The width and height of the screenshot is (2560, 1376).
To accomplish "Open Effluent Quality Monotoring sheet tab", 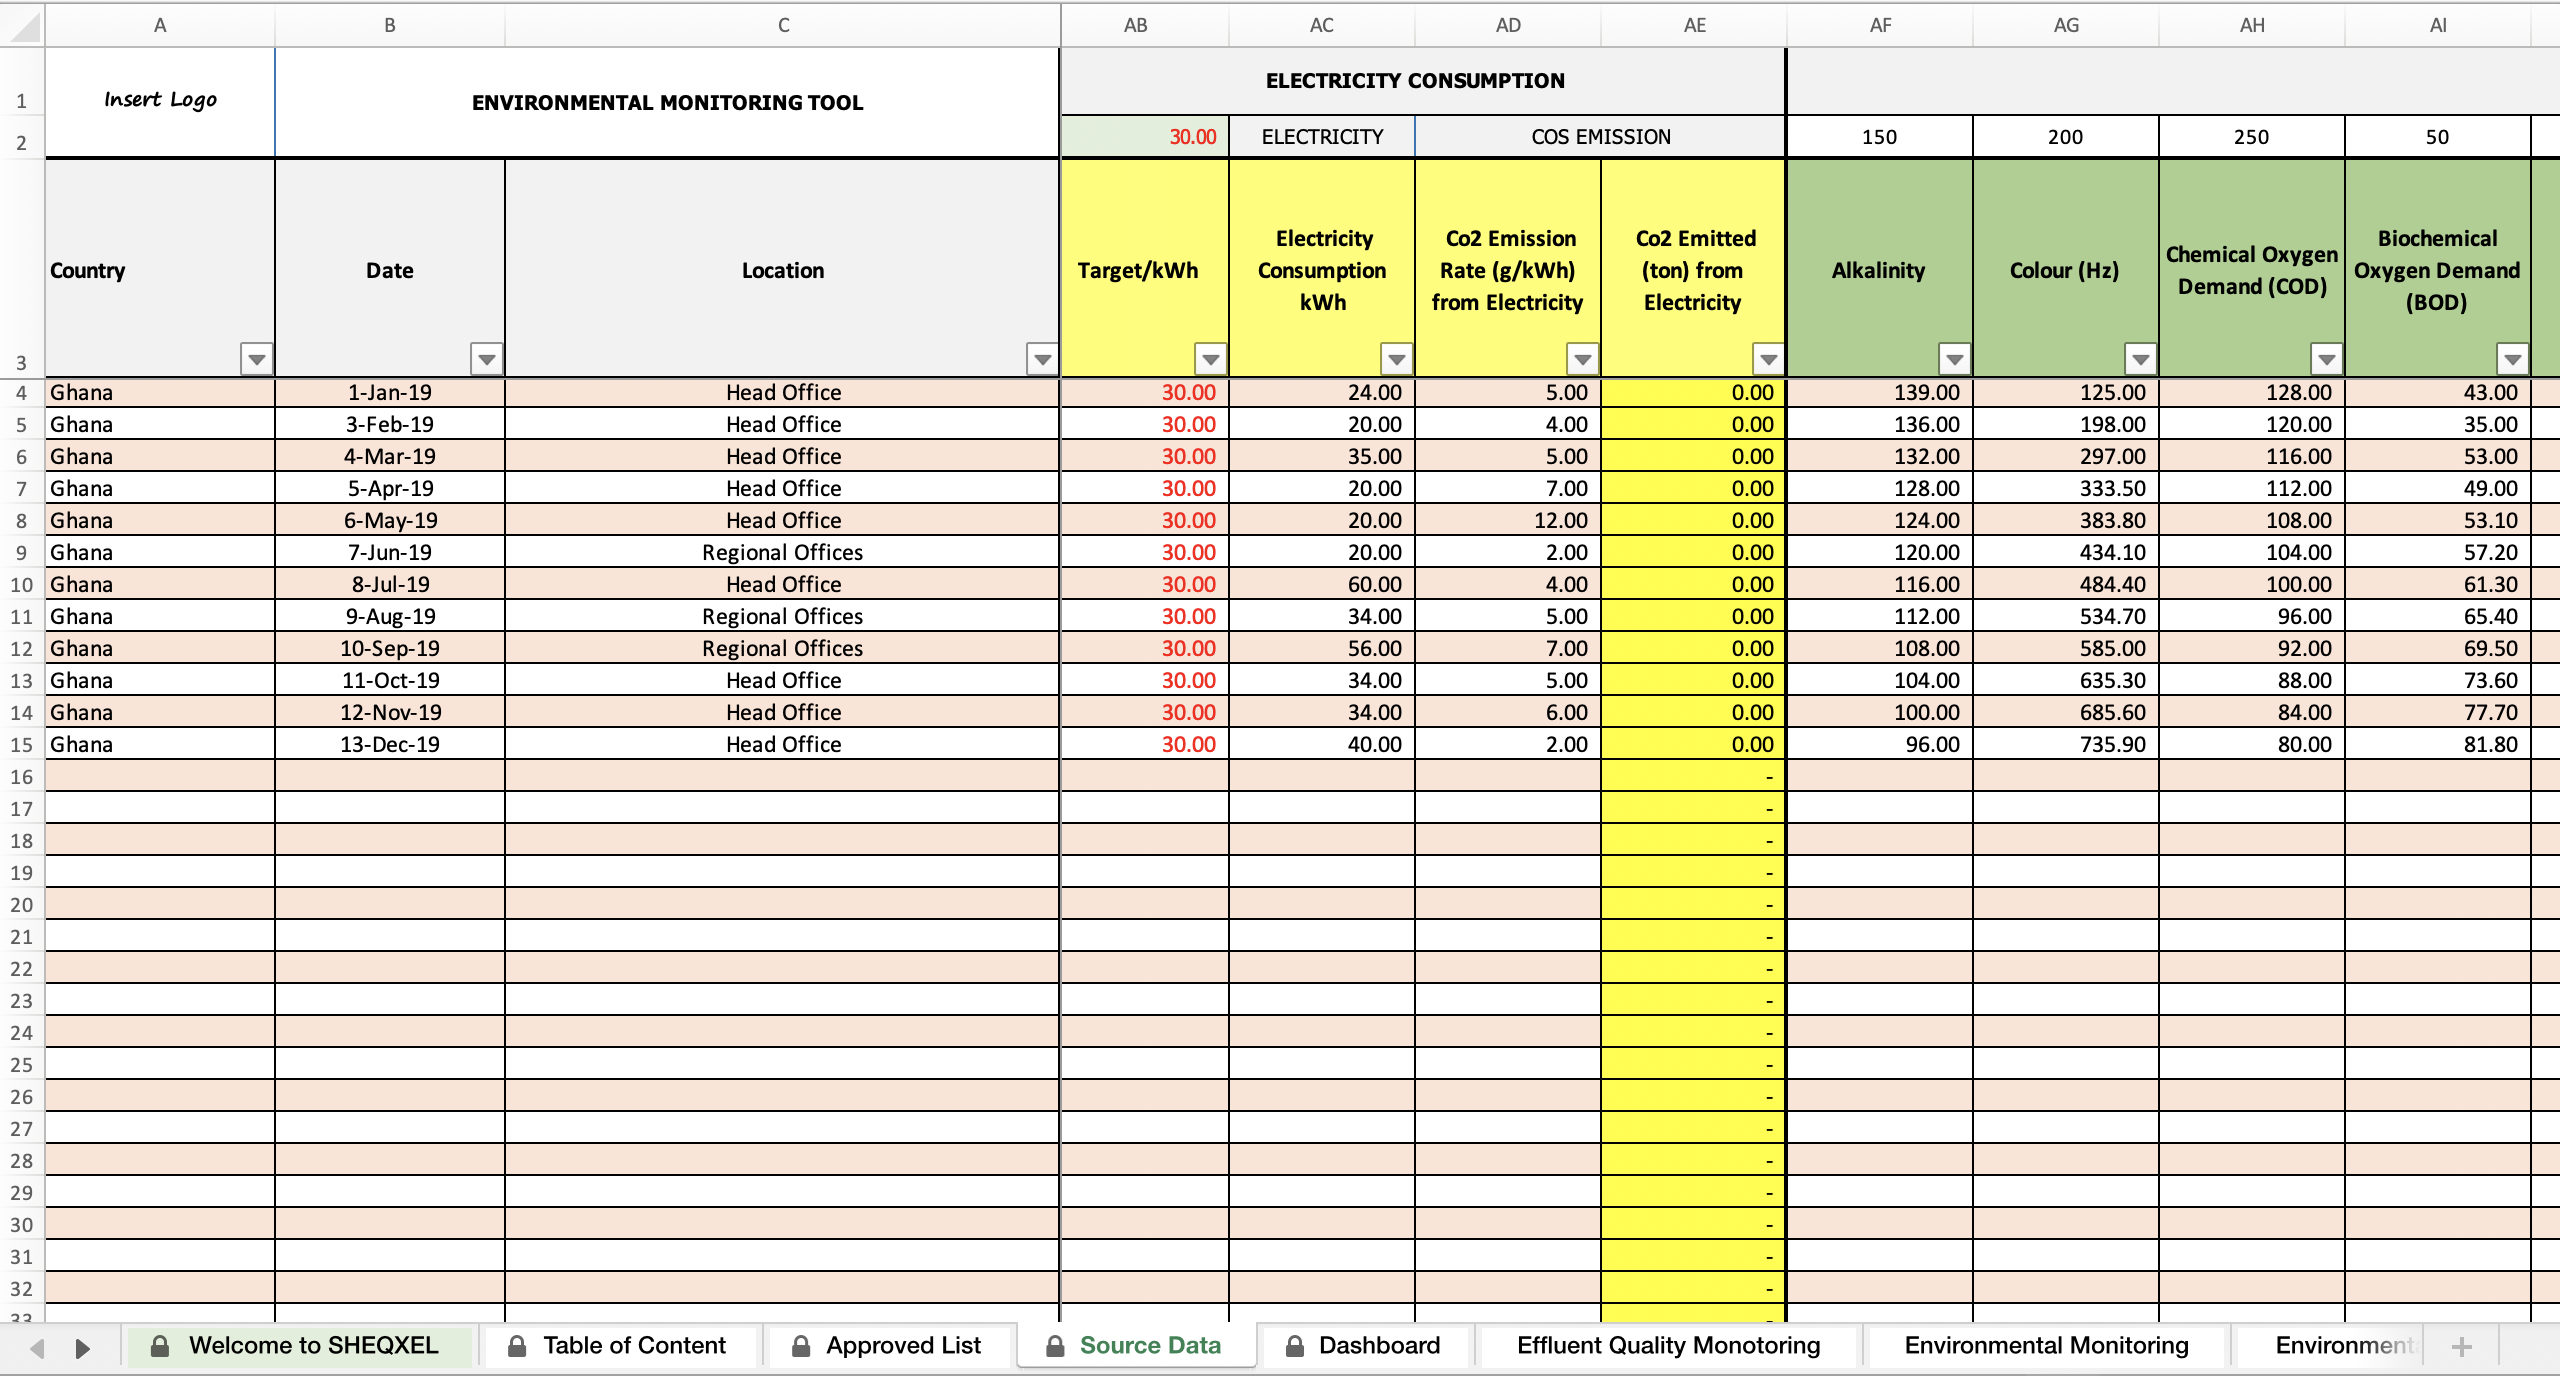I will coord(1668,1346).
